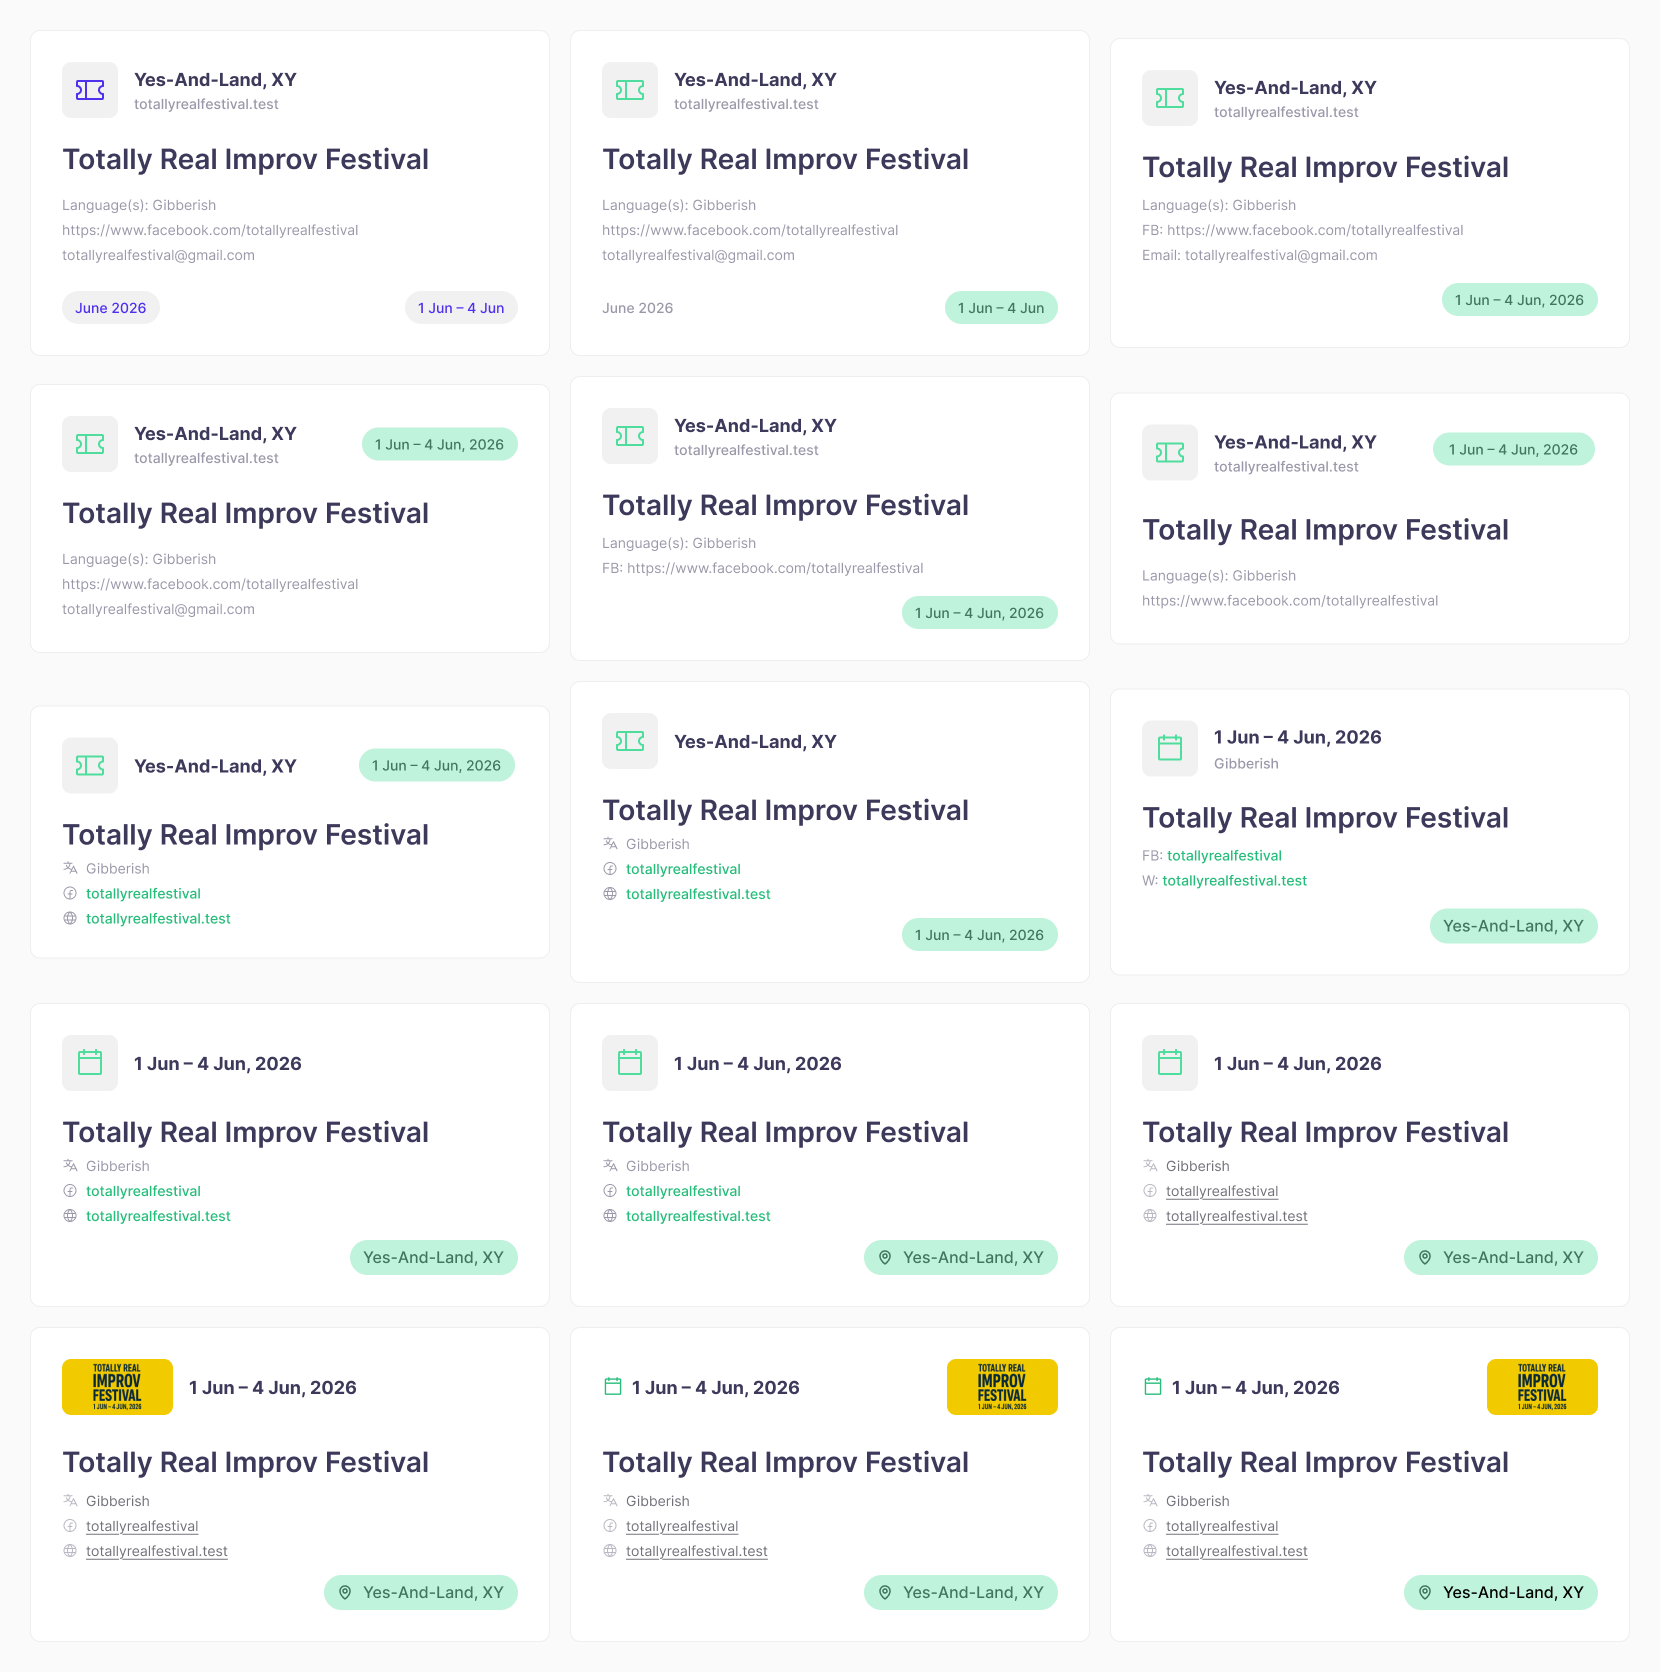Open the 'W: totallyrealfestival.test' link
This screenshot has height=1672, width=1660.
click(1234, 881)
